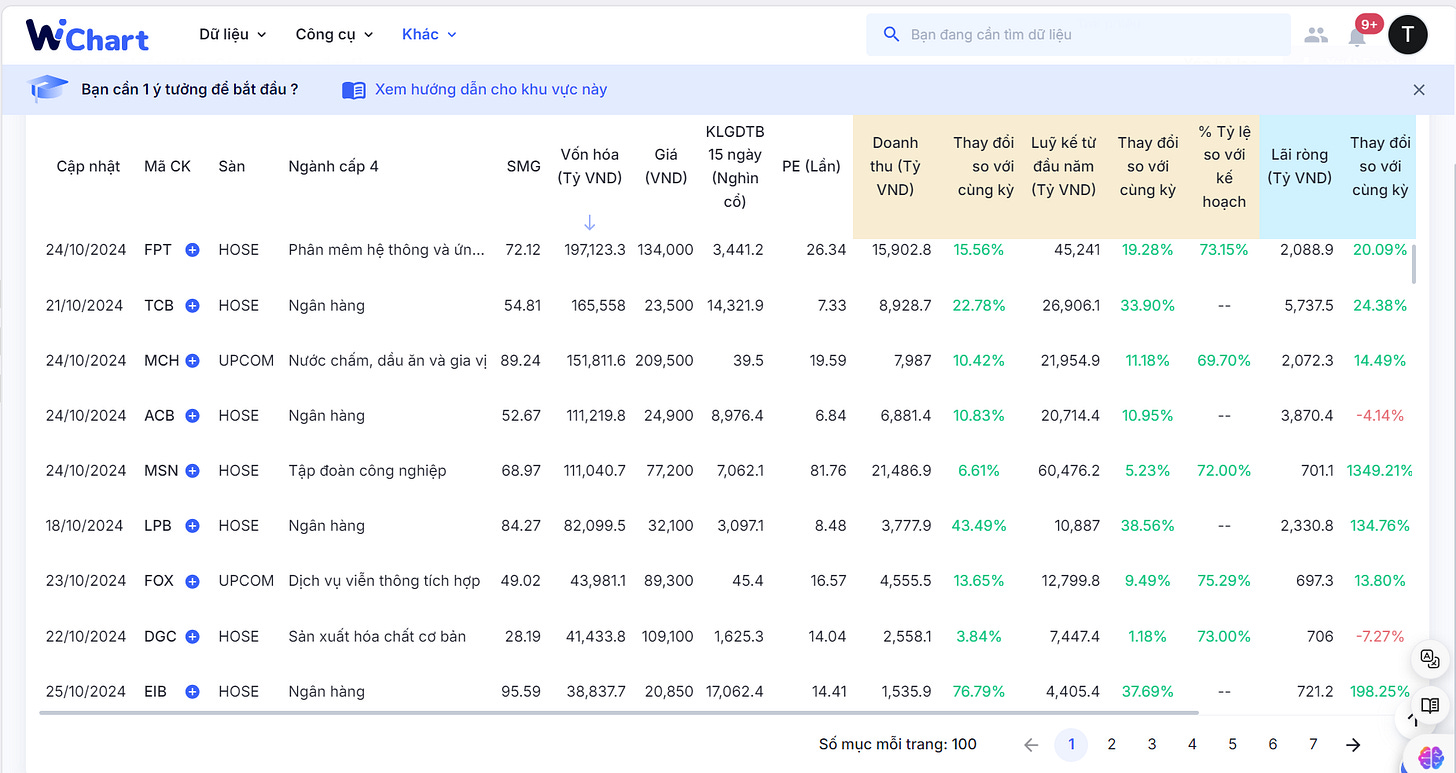Select the FPT ticker cell
Screen dimensions: 1456x773
point(158,250)
